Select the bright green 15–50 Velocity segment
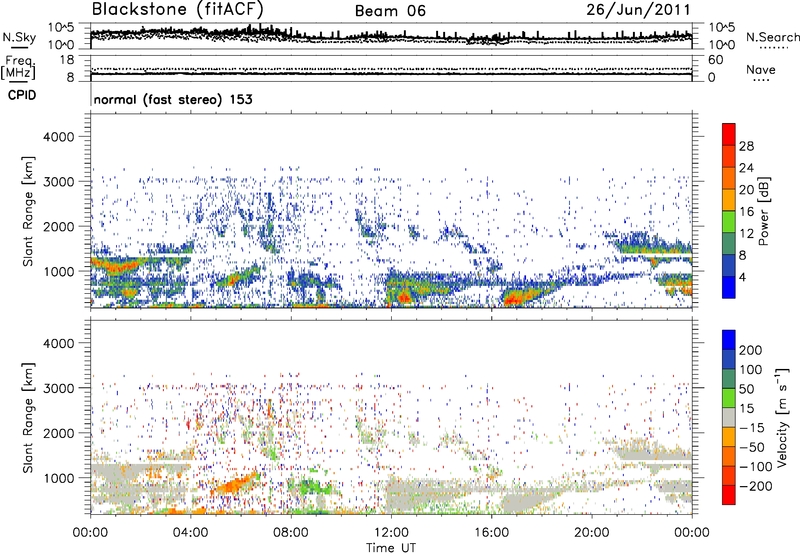800x554 pixels. click(729, 398)
